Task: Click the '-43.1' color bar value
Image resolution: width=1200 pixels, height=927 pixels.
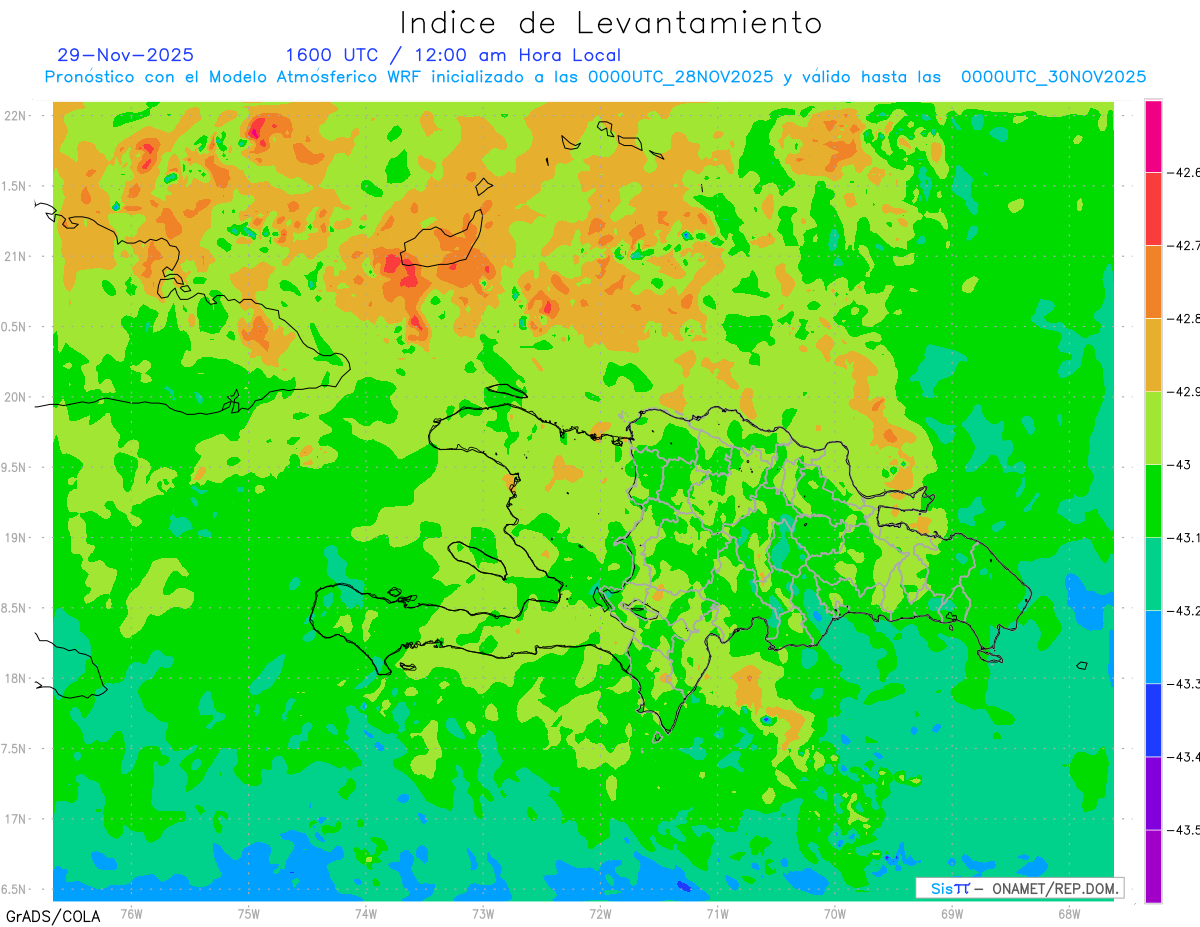Action: point(1183,537)
